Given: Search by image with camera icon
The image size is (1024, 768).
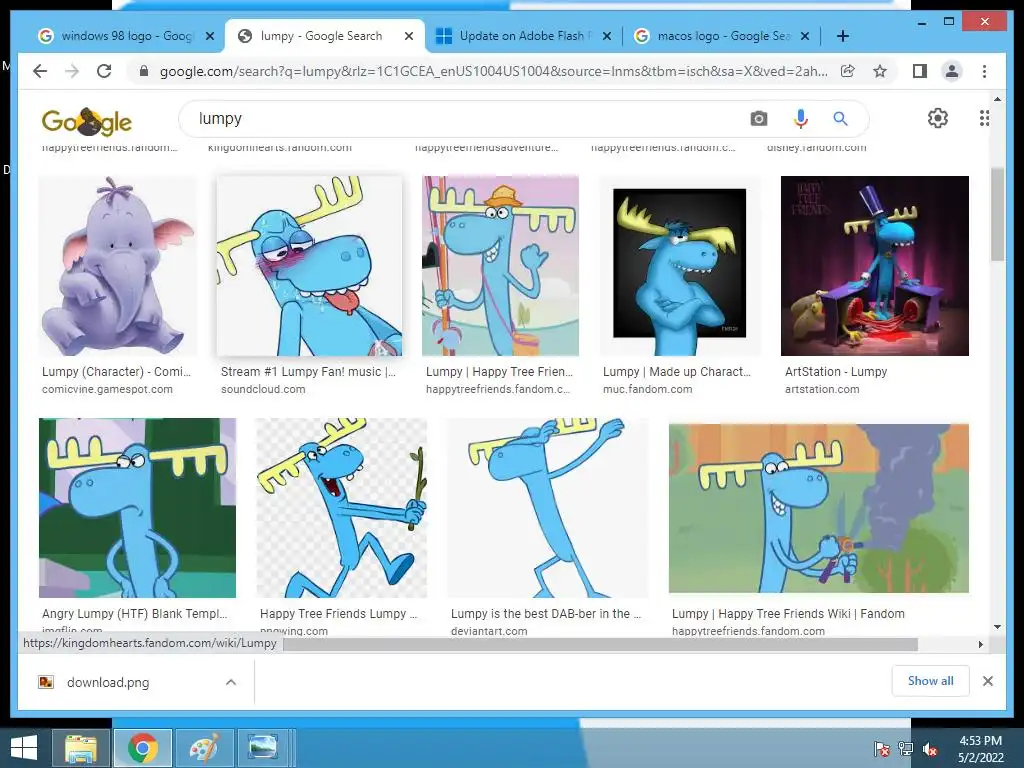Looking at the screenshot, I should [x=758, y=119].
